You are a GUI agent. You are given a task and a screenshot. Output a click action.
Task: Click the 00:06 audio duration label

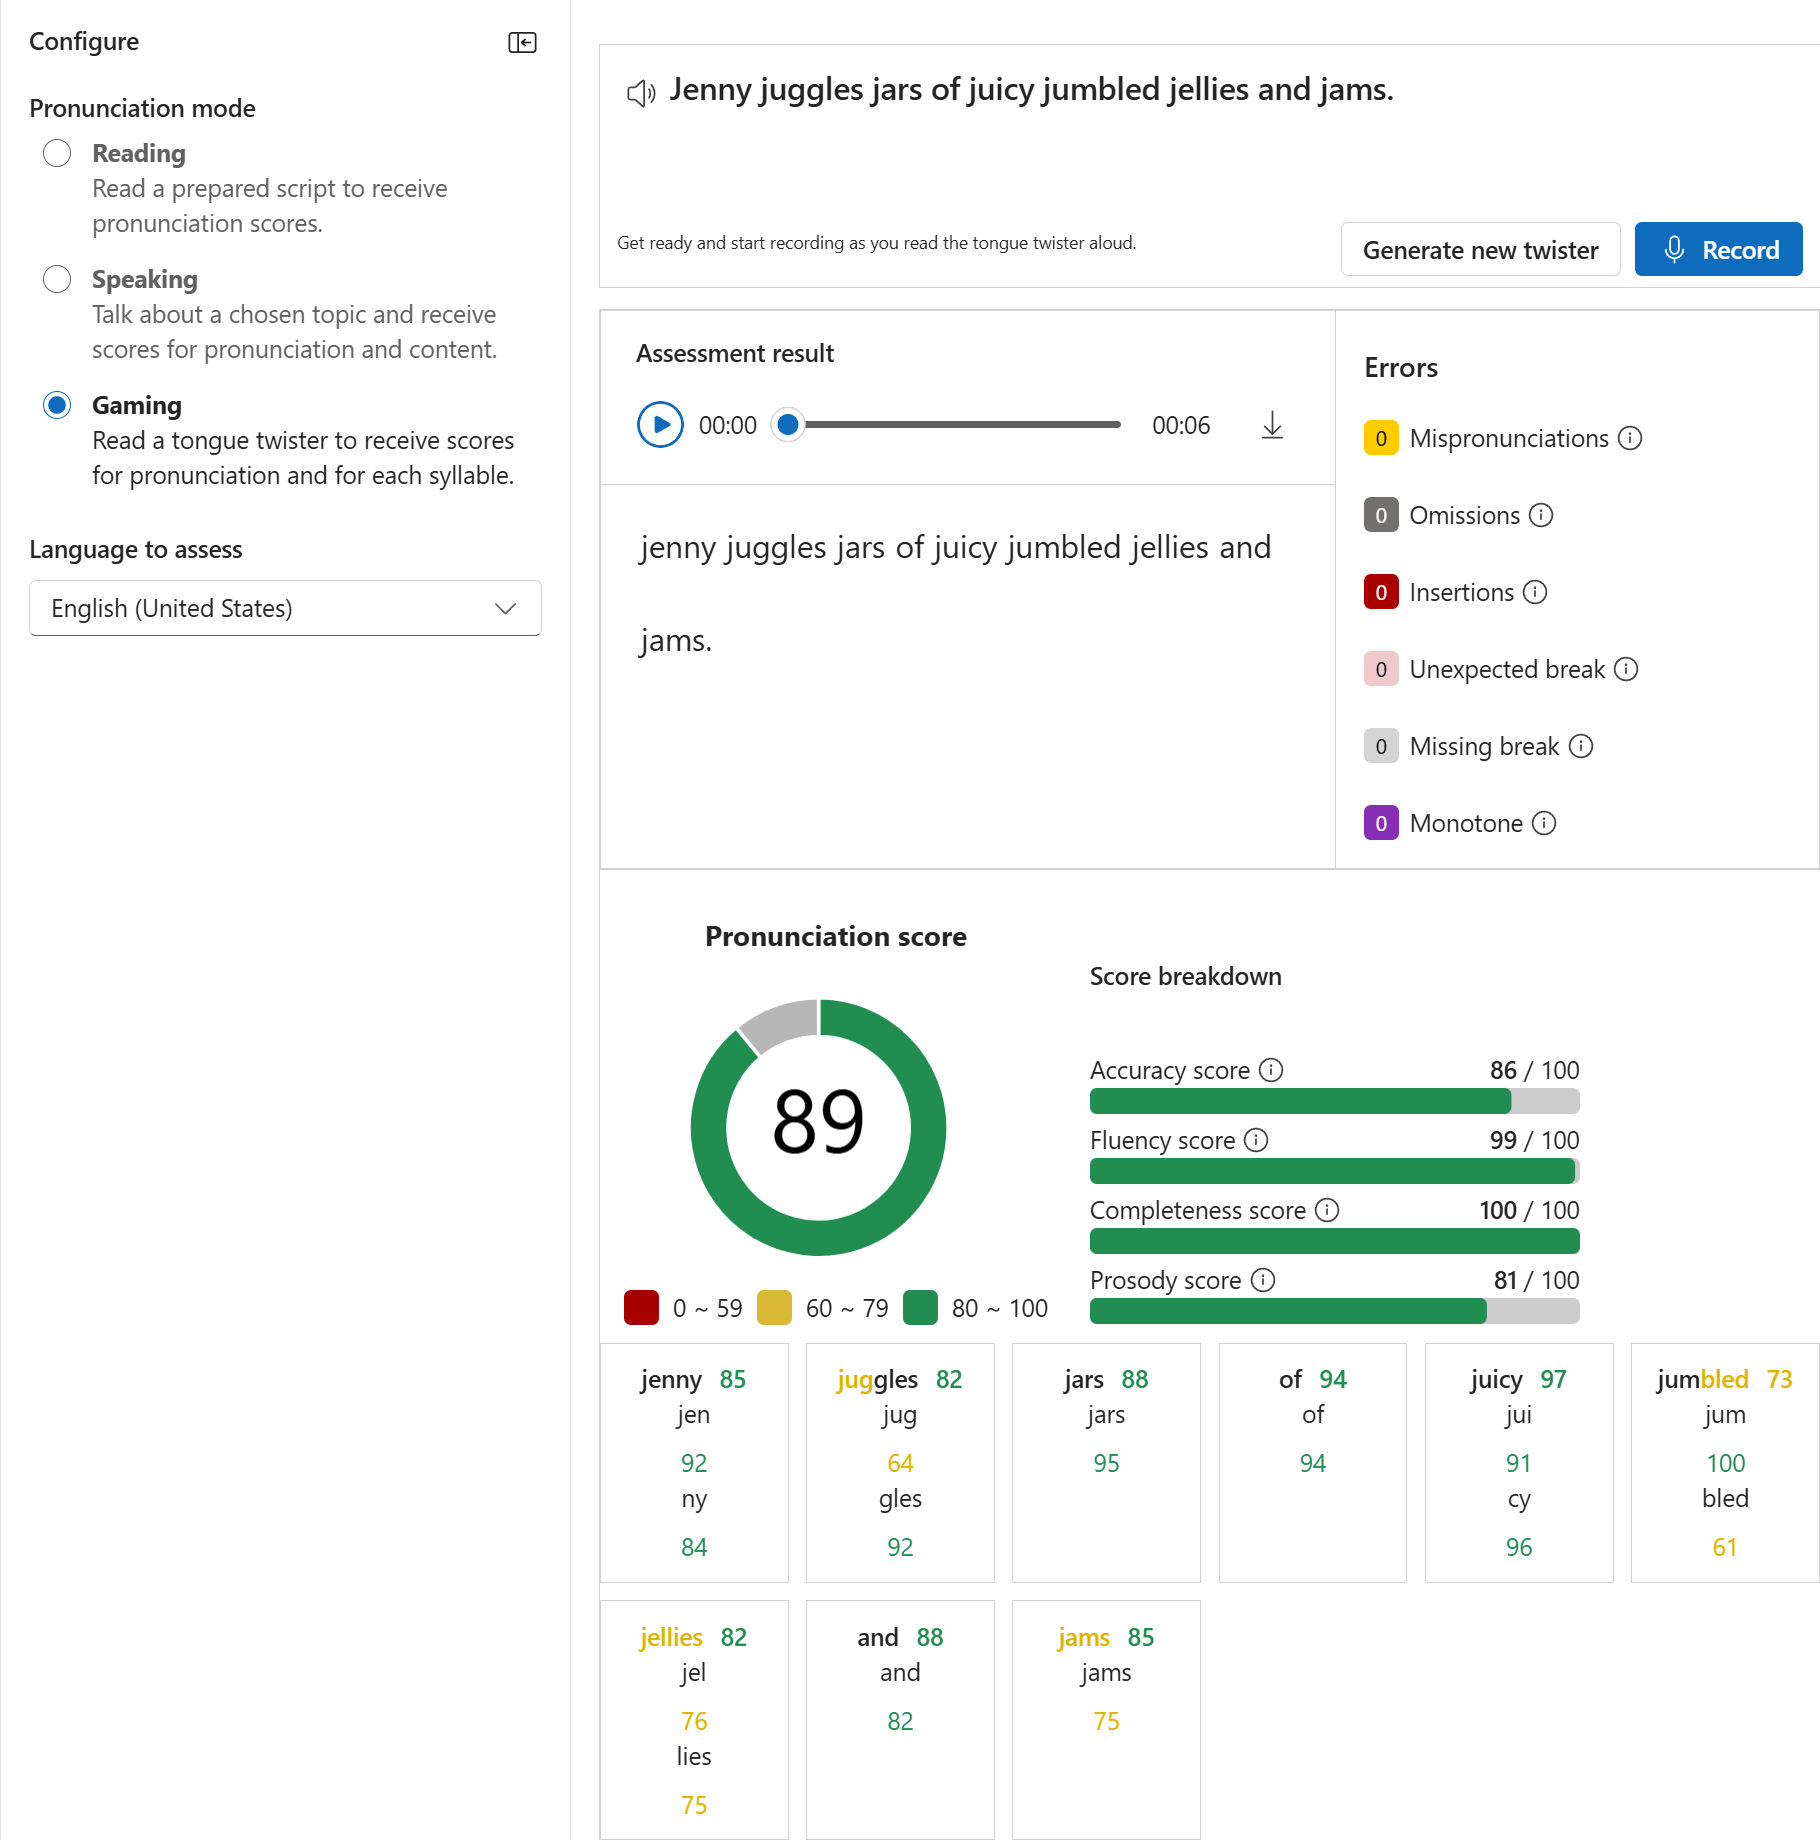coord(1181,426)
